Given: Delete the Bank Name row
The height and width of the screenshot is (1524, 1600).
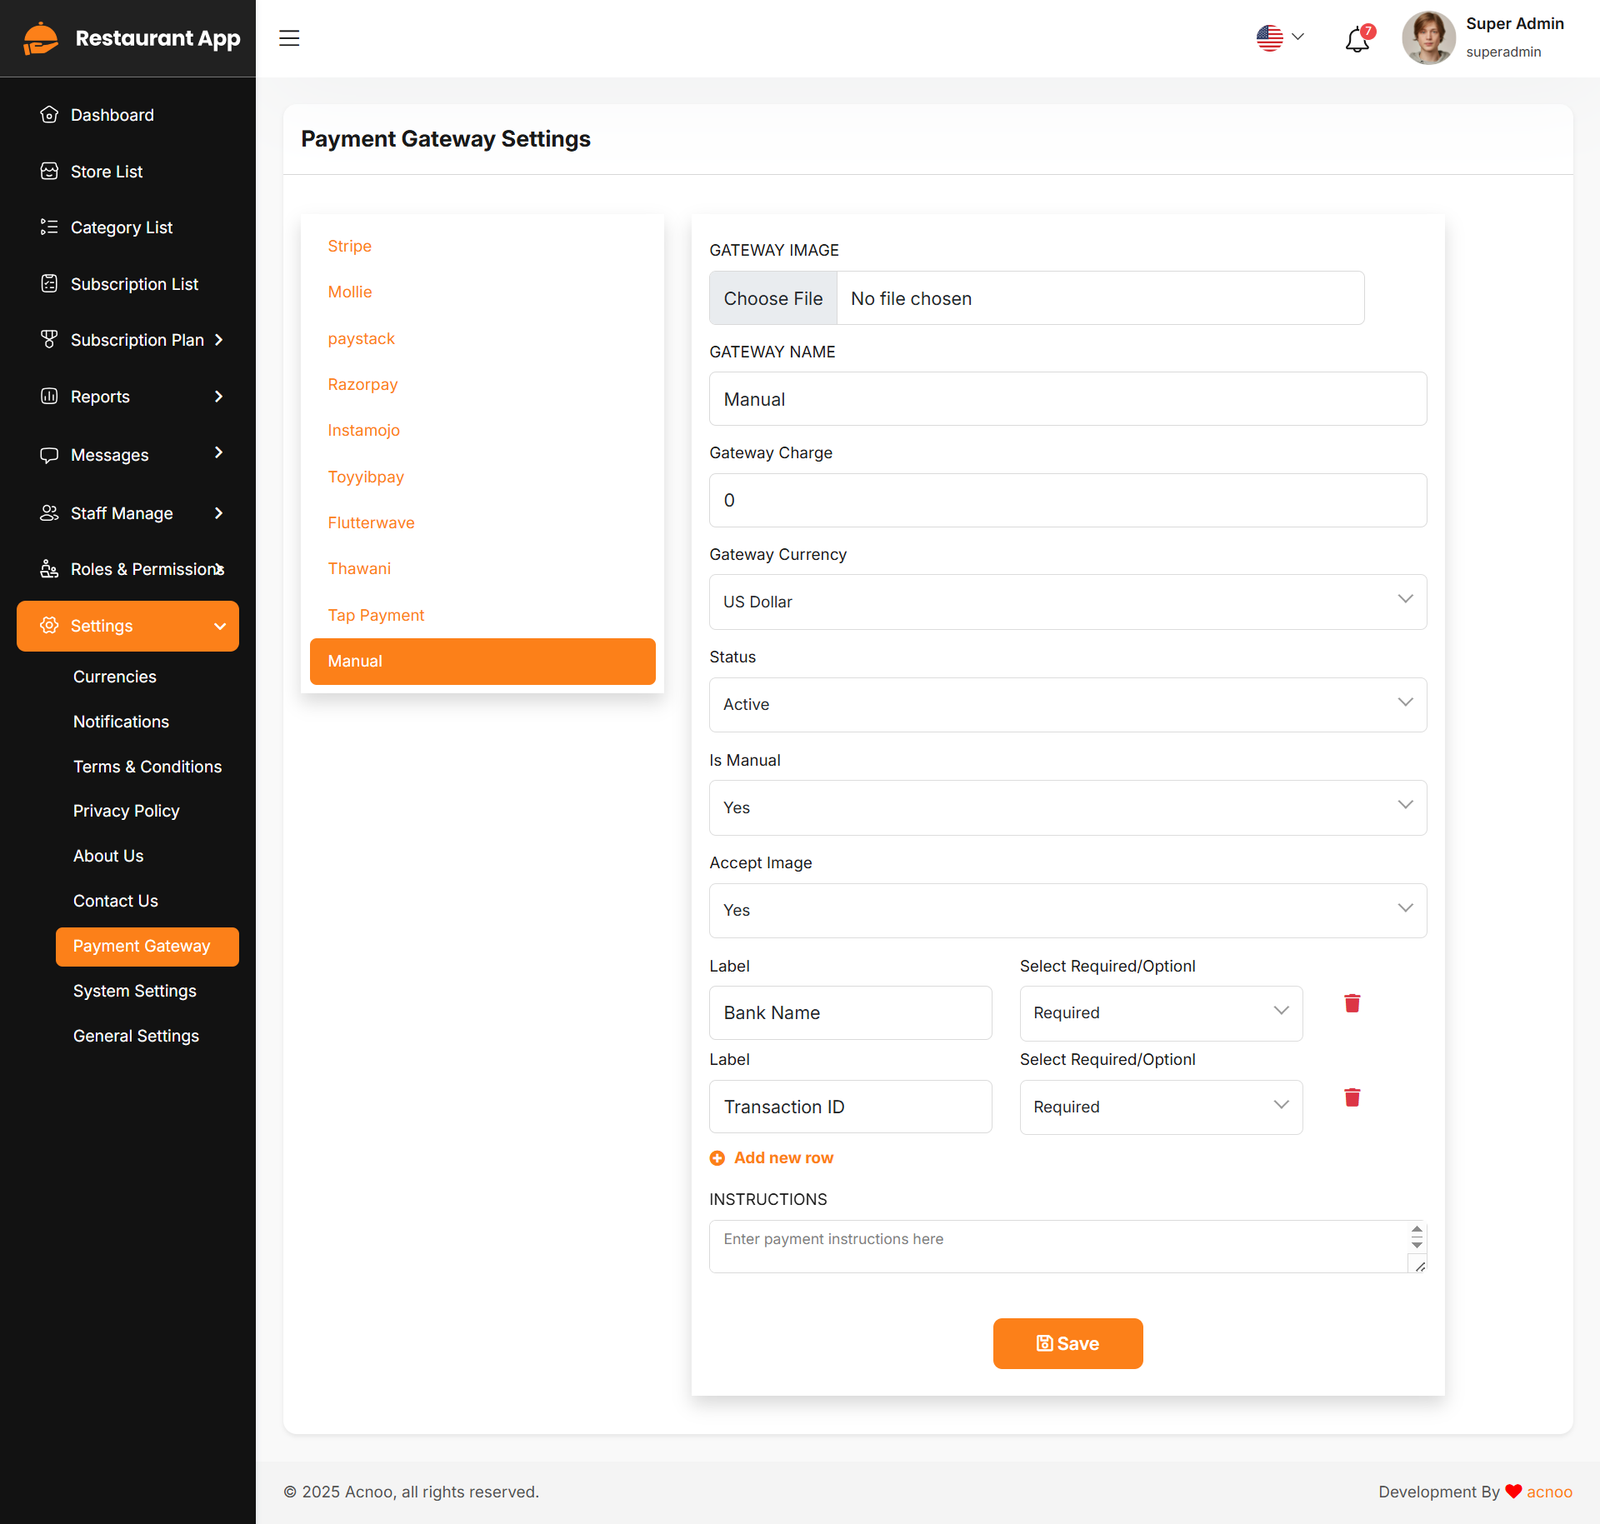Looking at the screenshot, I should [1352, 1003].
